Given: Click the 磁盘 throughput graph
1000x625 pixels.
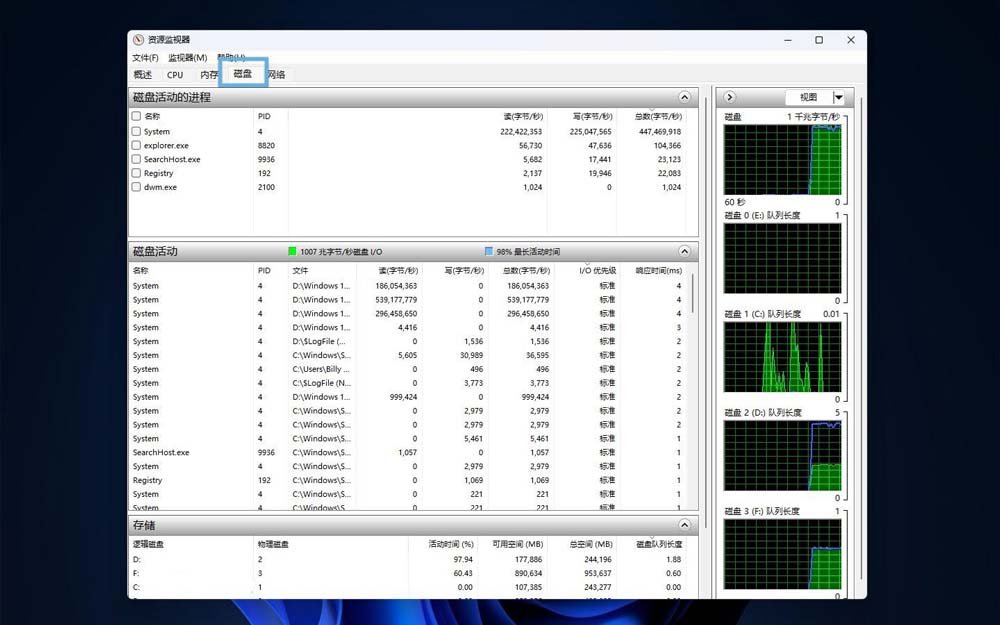Looking at the screenshot, I should click(x=783, y=159).
